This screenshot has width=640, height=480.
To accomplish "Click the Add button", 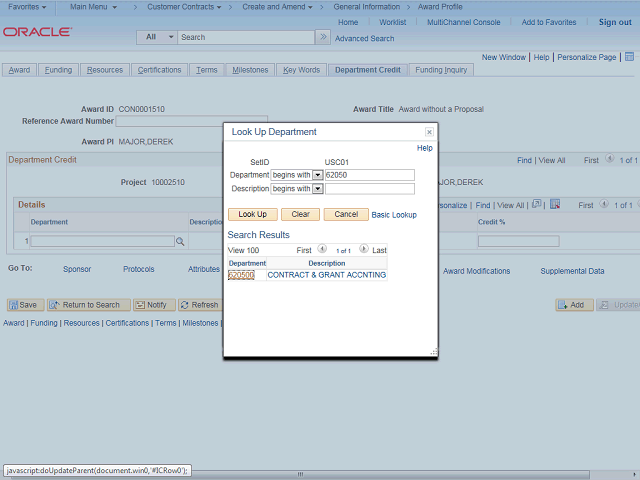I will click(574, 305).
